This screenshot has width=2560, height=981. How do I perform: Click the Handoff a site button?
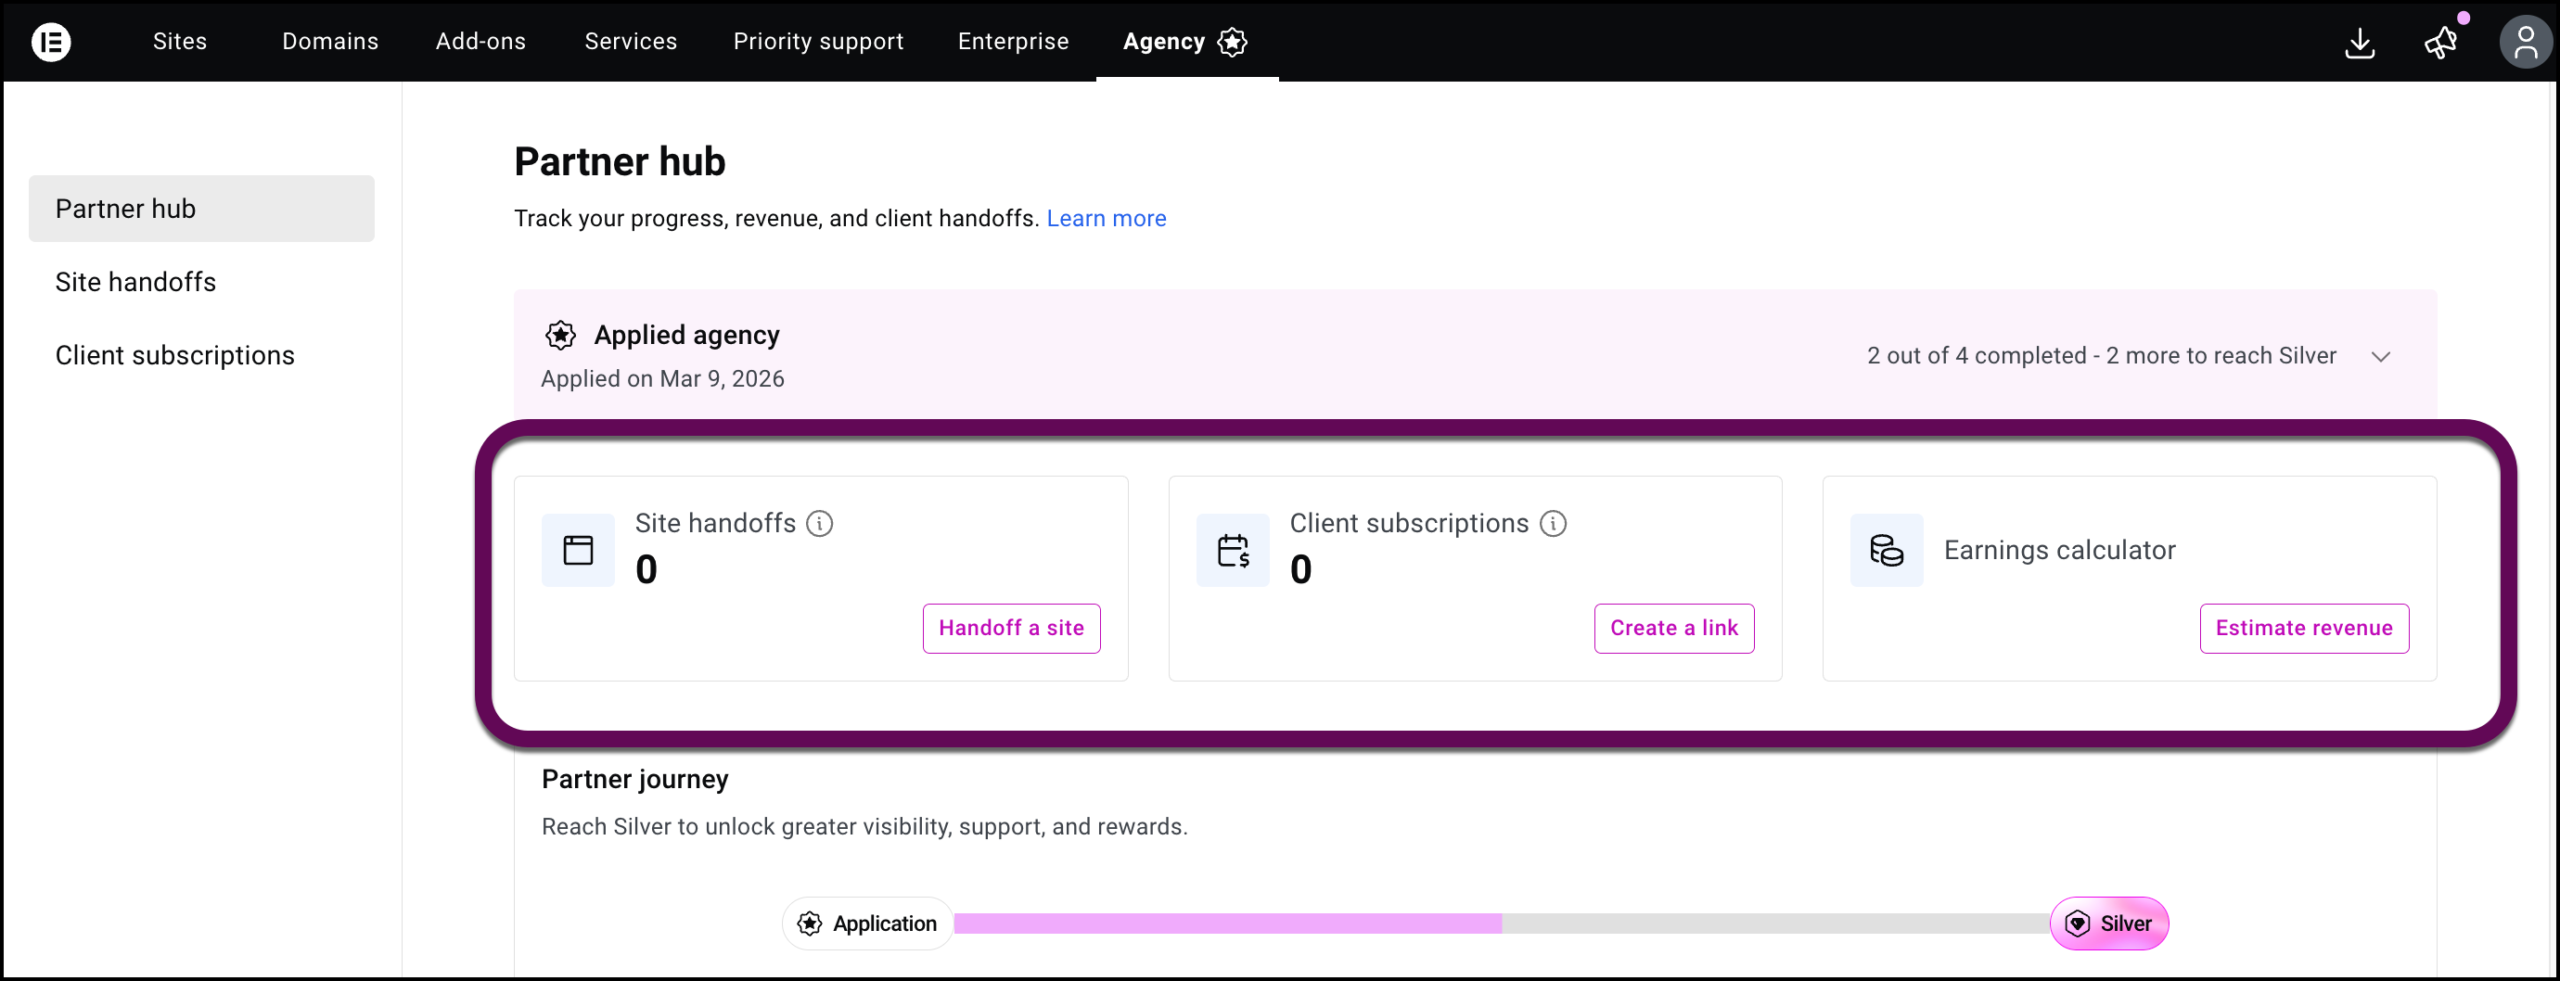pos(1011,628)
